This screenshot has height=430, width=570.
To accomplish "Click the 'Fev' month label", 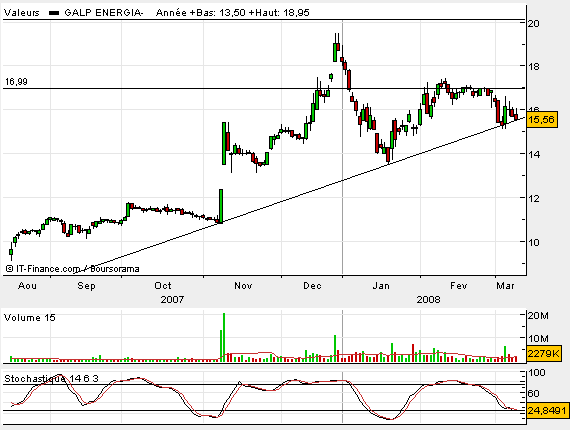I will click(x=458, y=286).
